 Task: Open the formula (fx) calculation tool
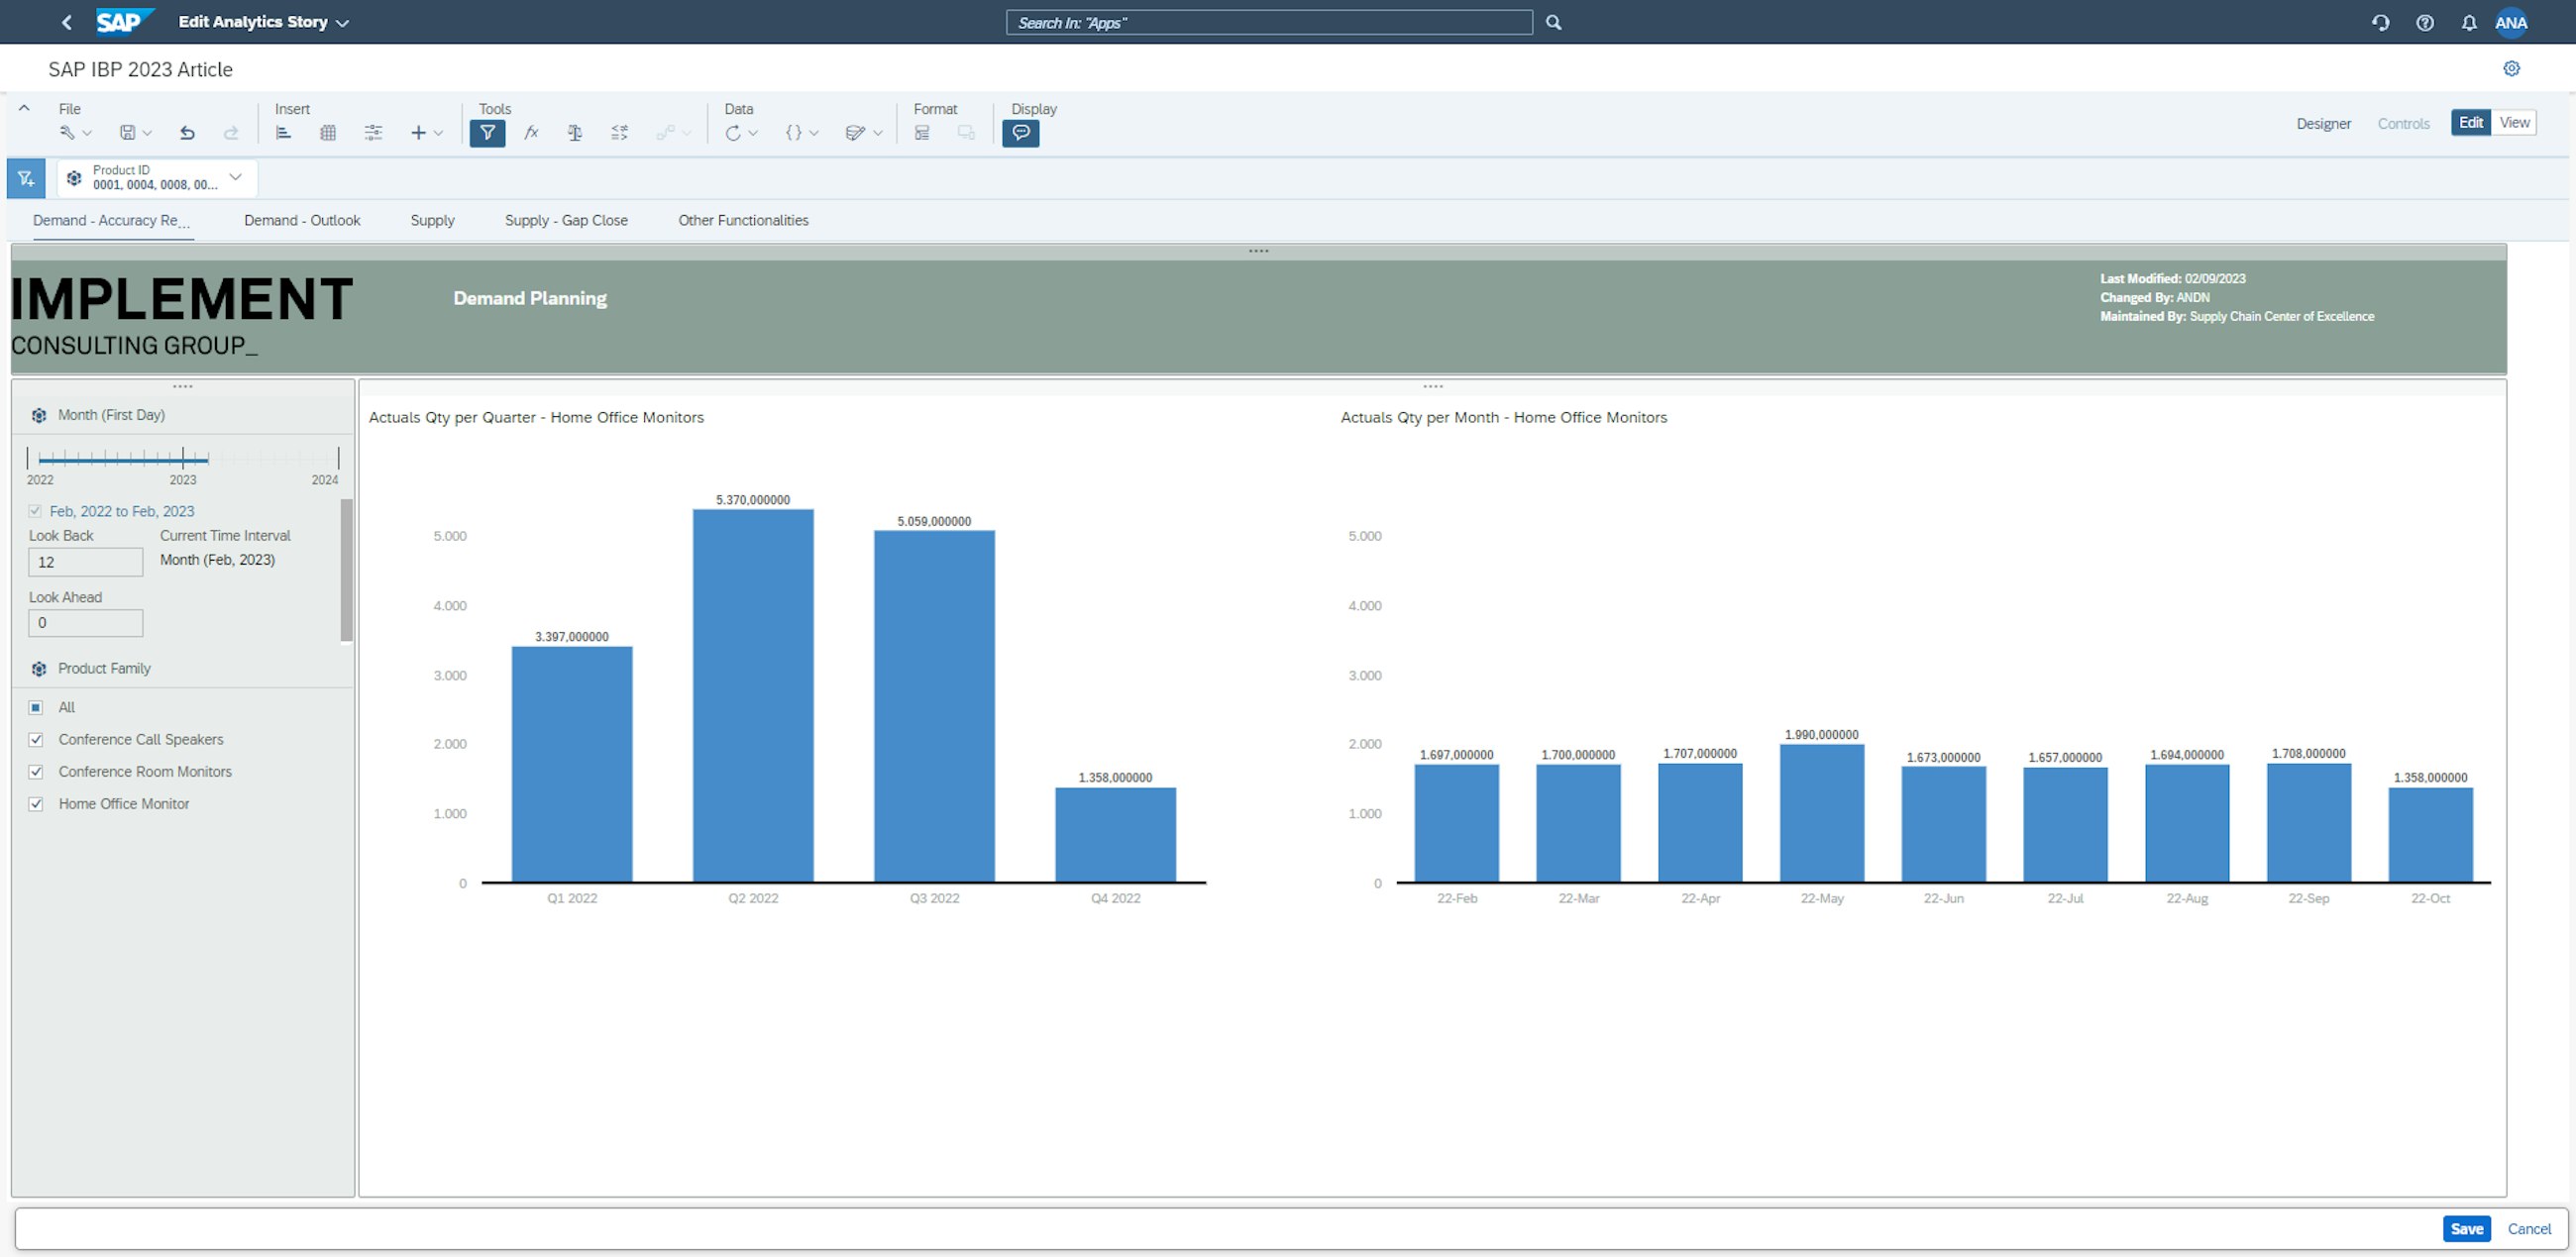[x=531, y=133]
